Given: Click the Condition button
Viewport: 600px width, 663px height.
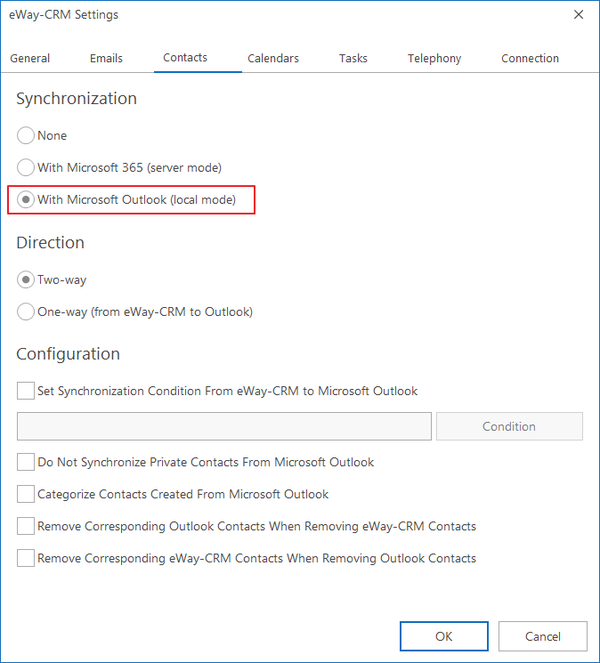Looking at the screenshot, I should (x=510, y=426).
